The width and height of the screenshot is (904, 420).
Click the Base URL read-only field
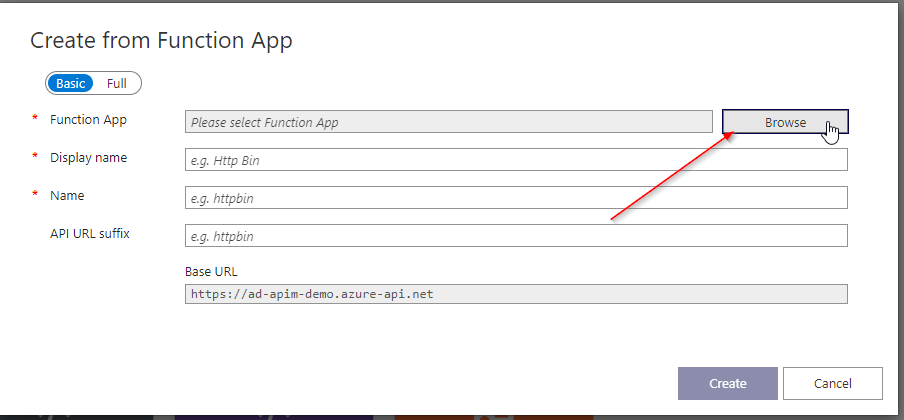(516, 294)
